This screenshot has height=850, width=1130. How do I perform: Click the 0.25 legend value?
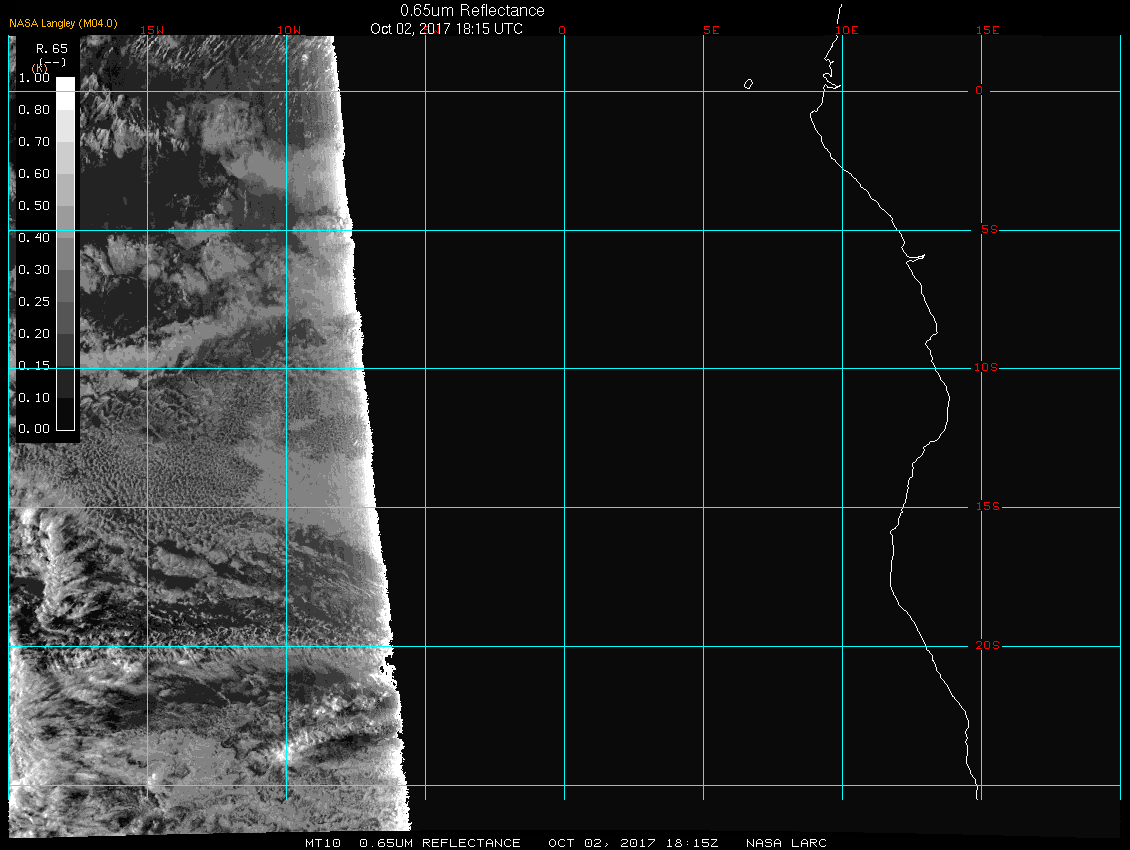(x=34, y=301)
